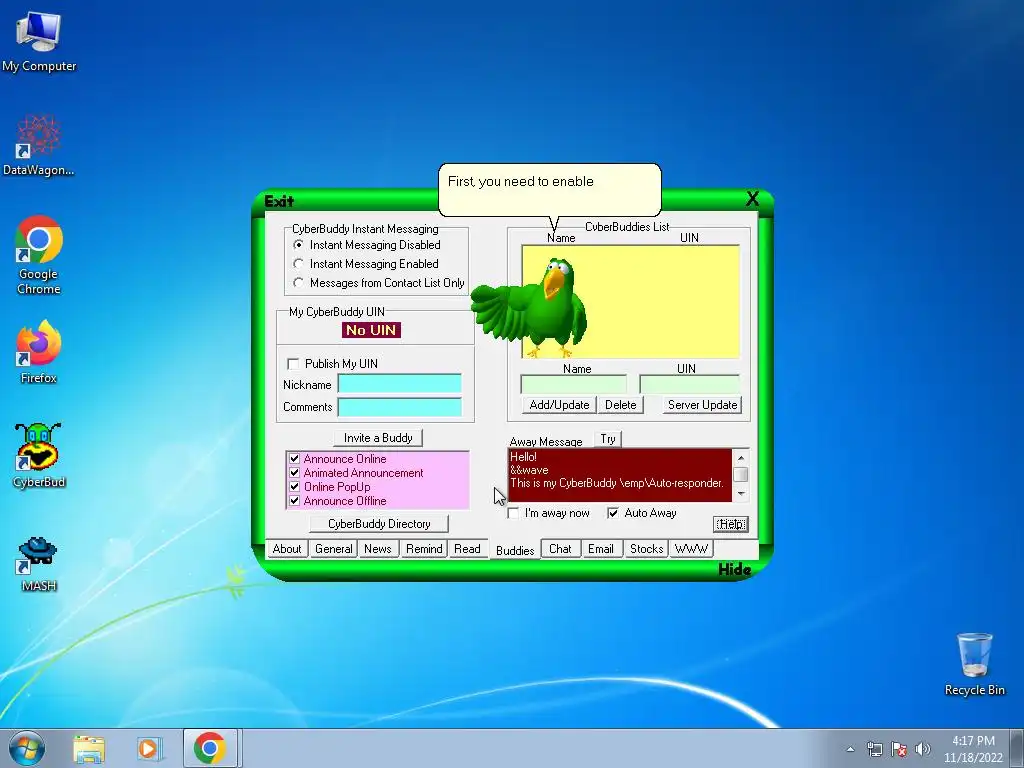
Task: Switch to the News tab
Action: coord(377,549)
